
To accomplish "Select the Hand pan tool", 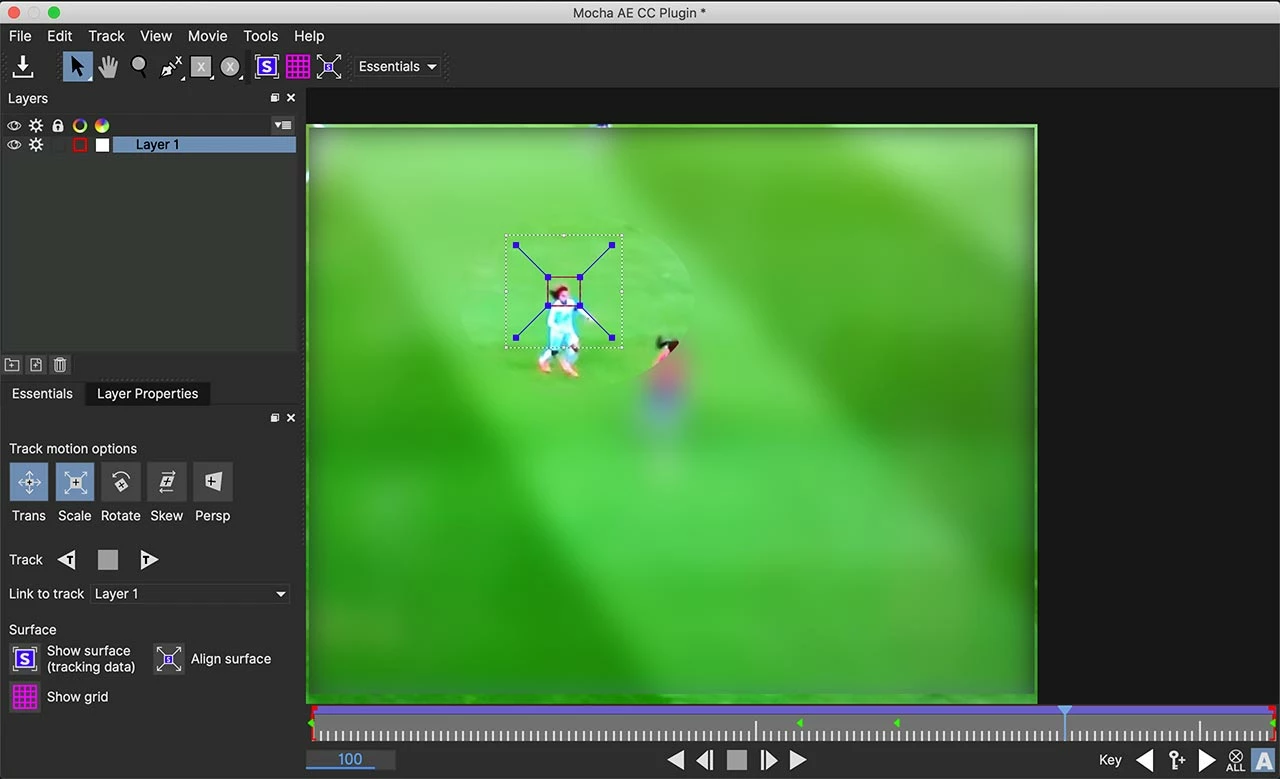I will coord(108,66).
